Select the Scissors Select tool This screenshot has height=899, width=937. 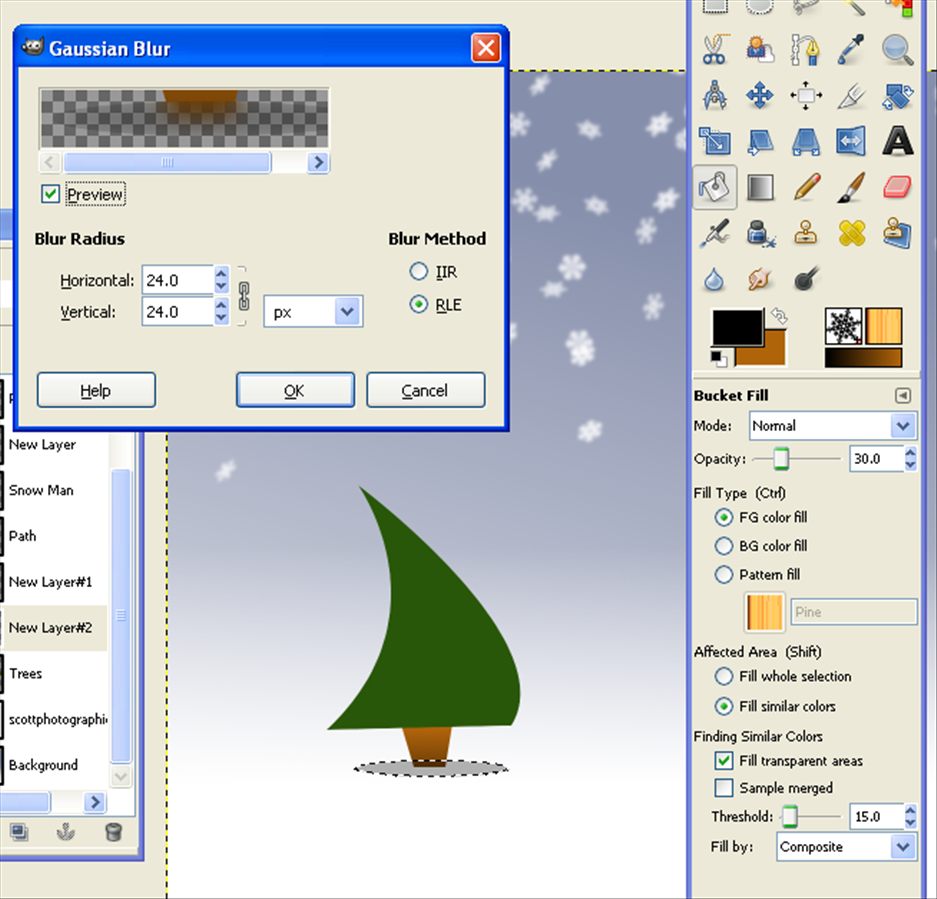714,50
